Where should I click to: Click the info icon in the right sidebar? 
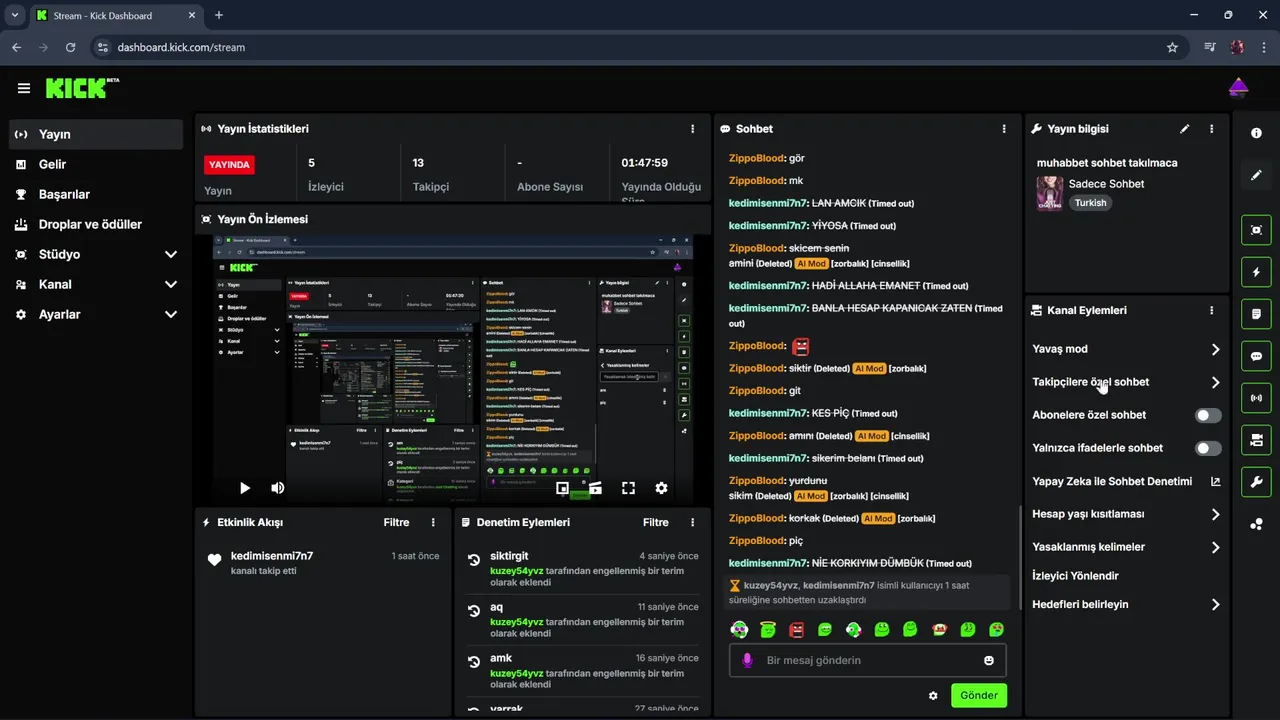pos(1256,133)
